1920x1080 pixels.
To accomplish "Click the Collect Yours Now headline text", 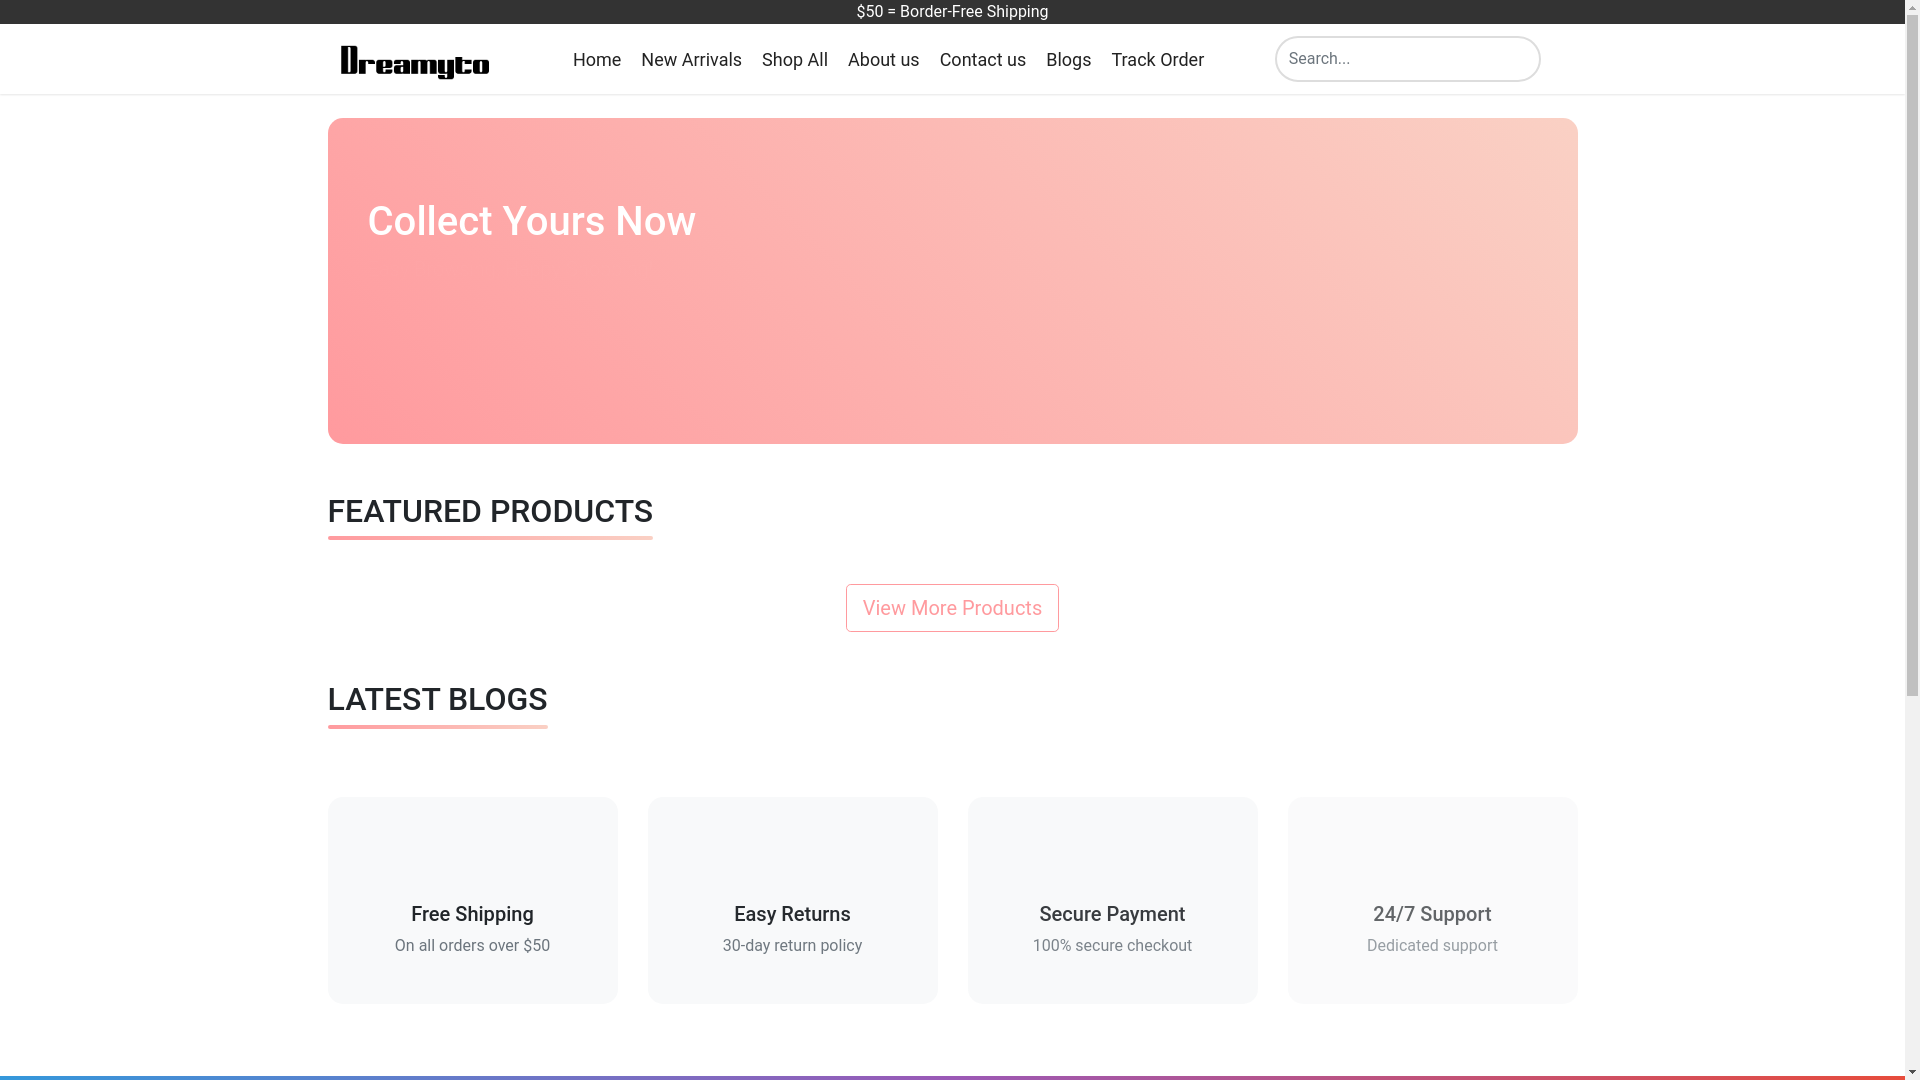I will click(531, 222).
